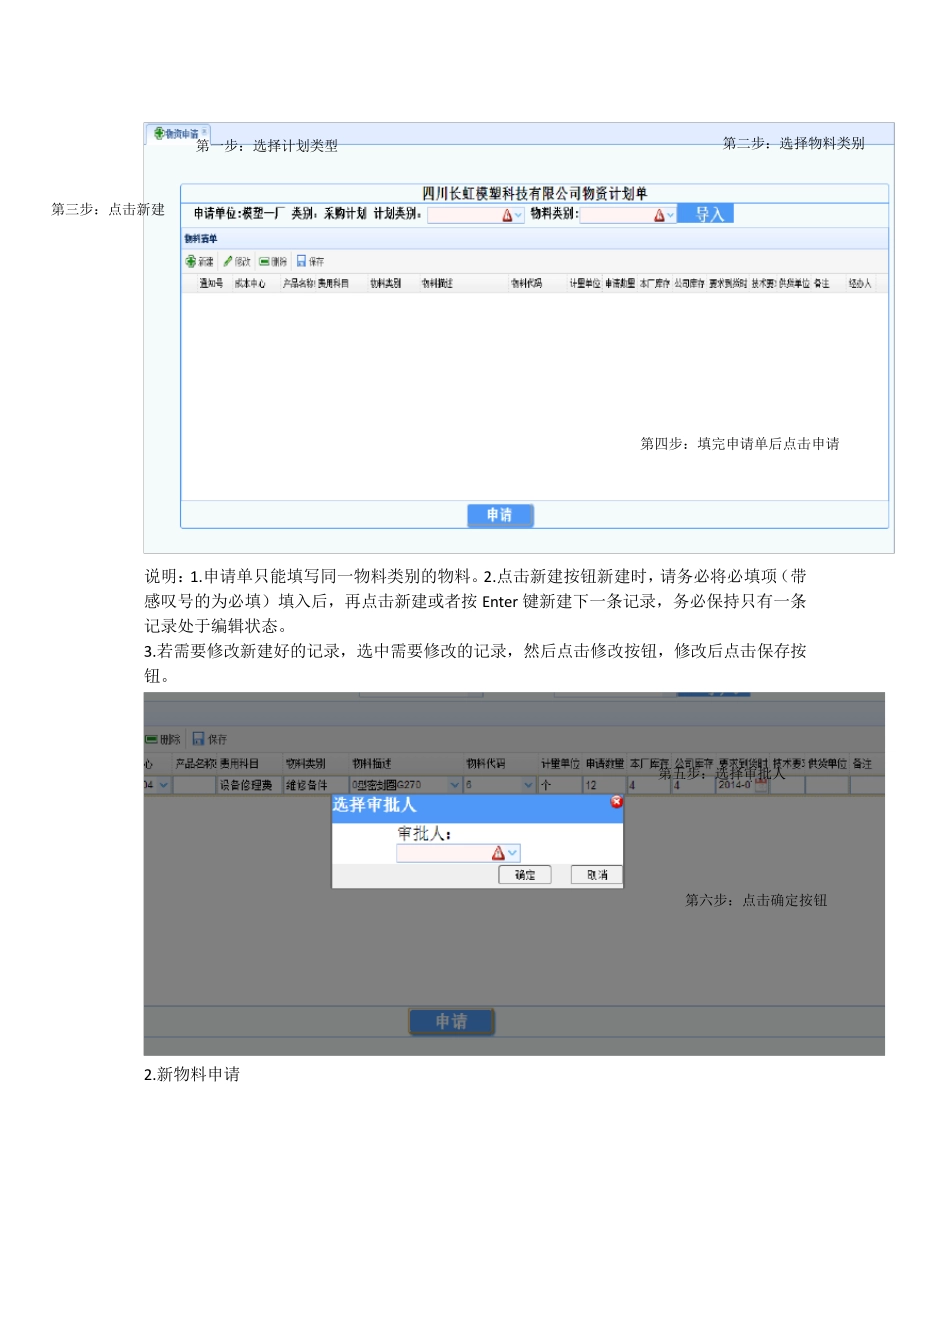
Task: Click the 经办人 column header
Action: (x=860, y=284)
